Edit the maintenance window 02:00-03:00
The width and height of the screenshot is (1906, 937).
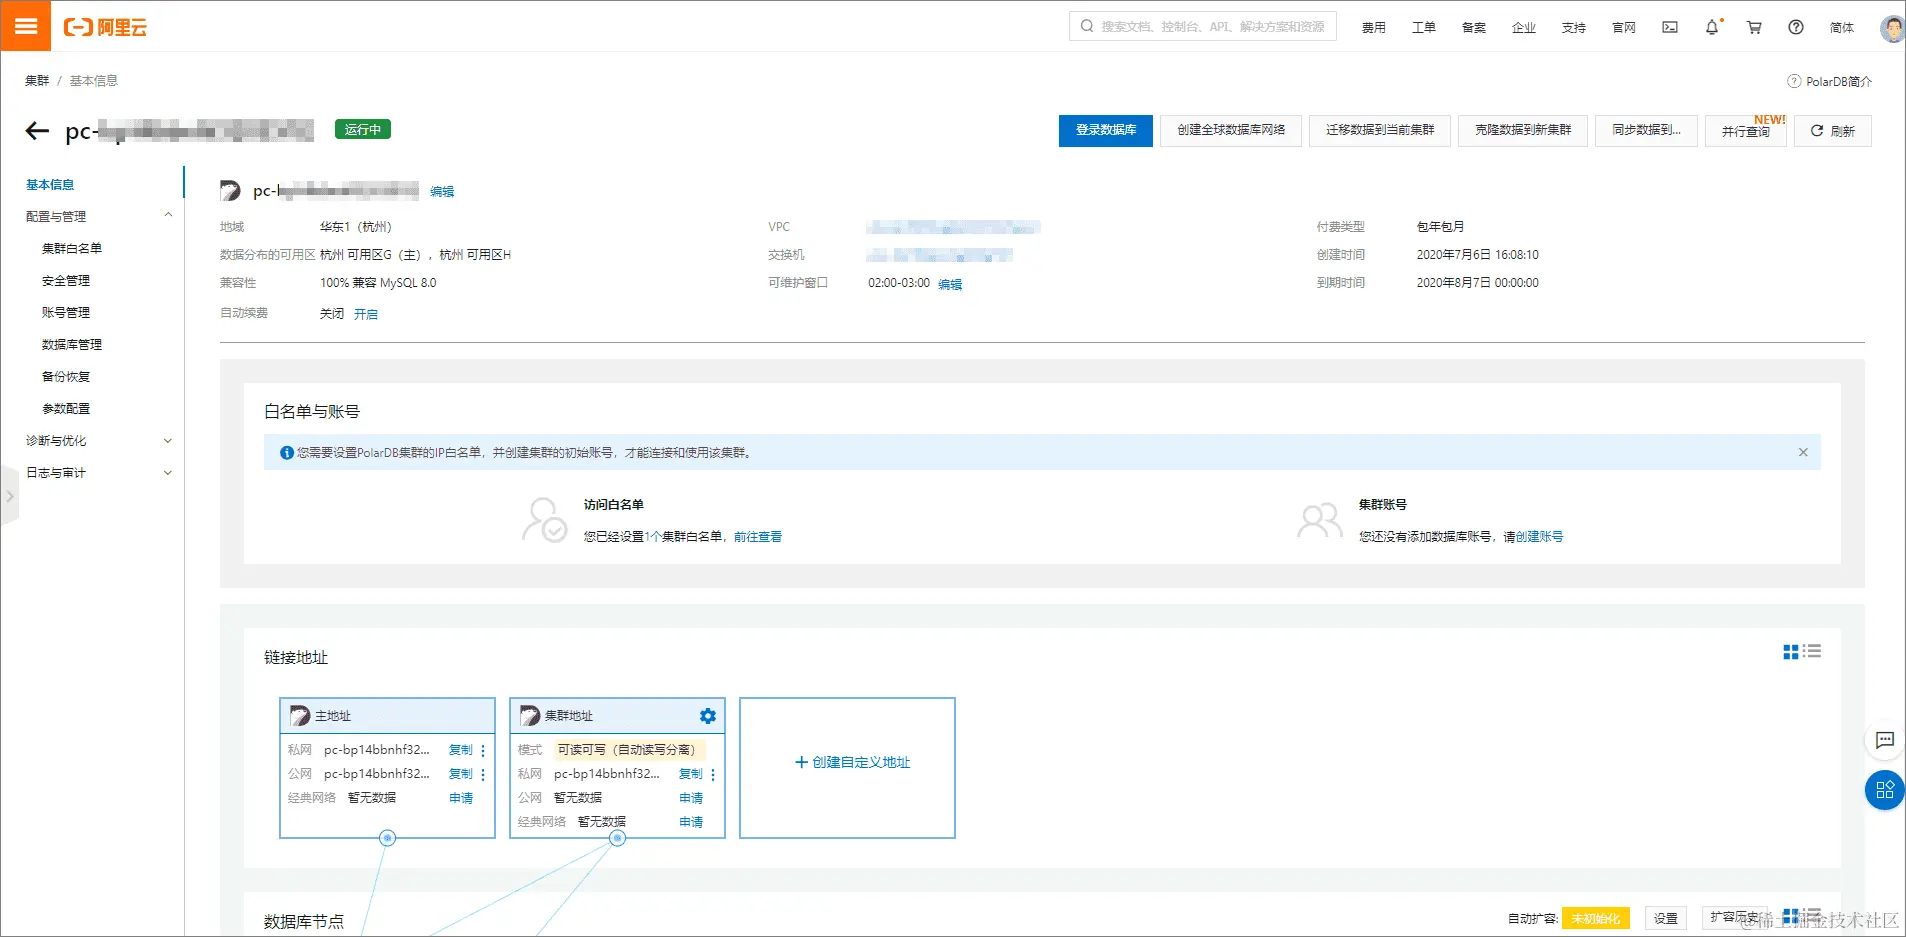coord(950,284)
